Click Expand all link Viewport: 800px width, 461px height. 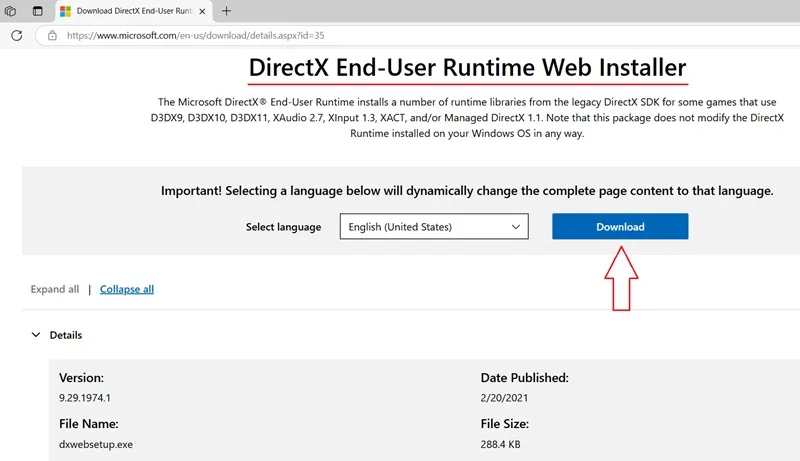pos(55,289)
